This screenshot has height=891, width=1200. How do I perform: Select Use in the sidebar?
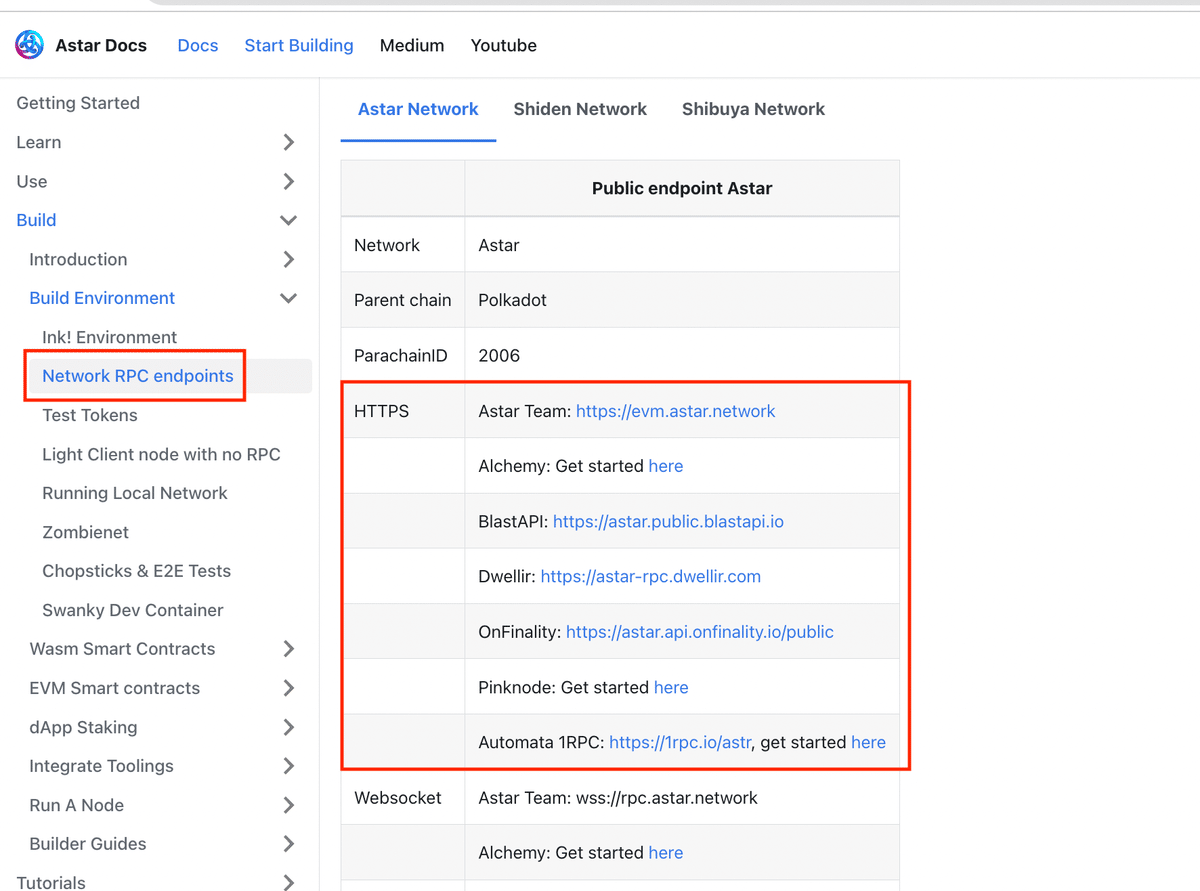pos(32,181)
